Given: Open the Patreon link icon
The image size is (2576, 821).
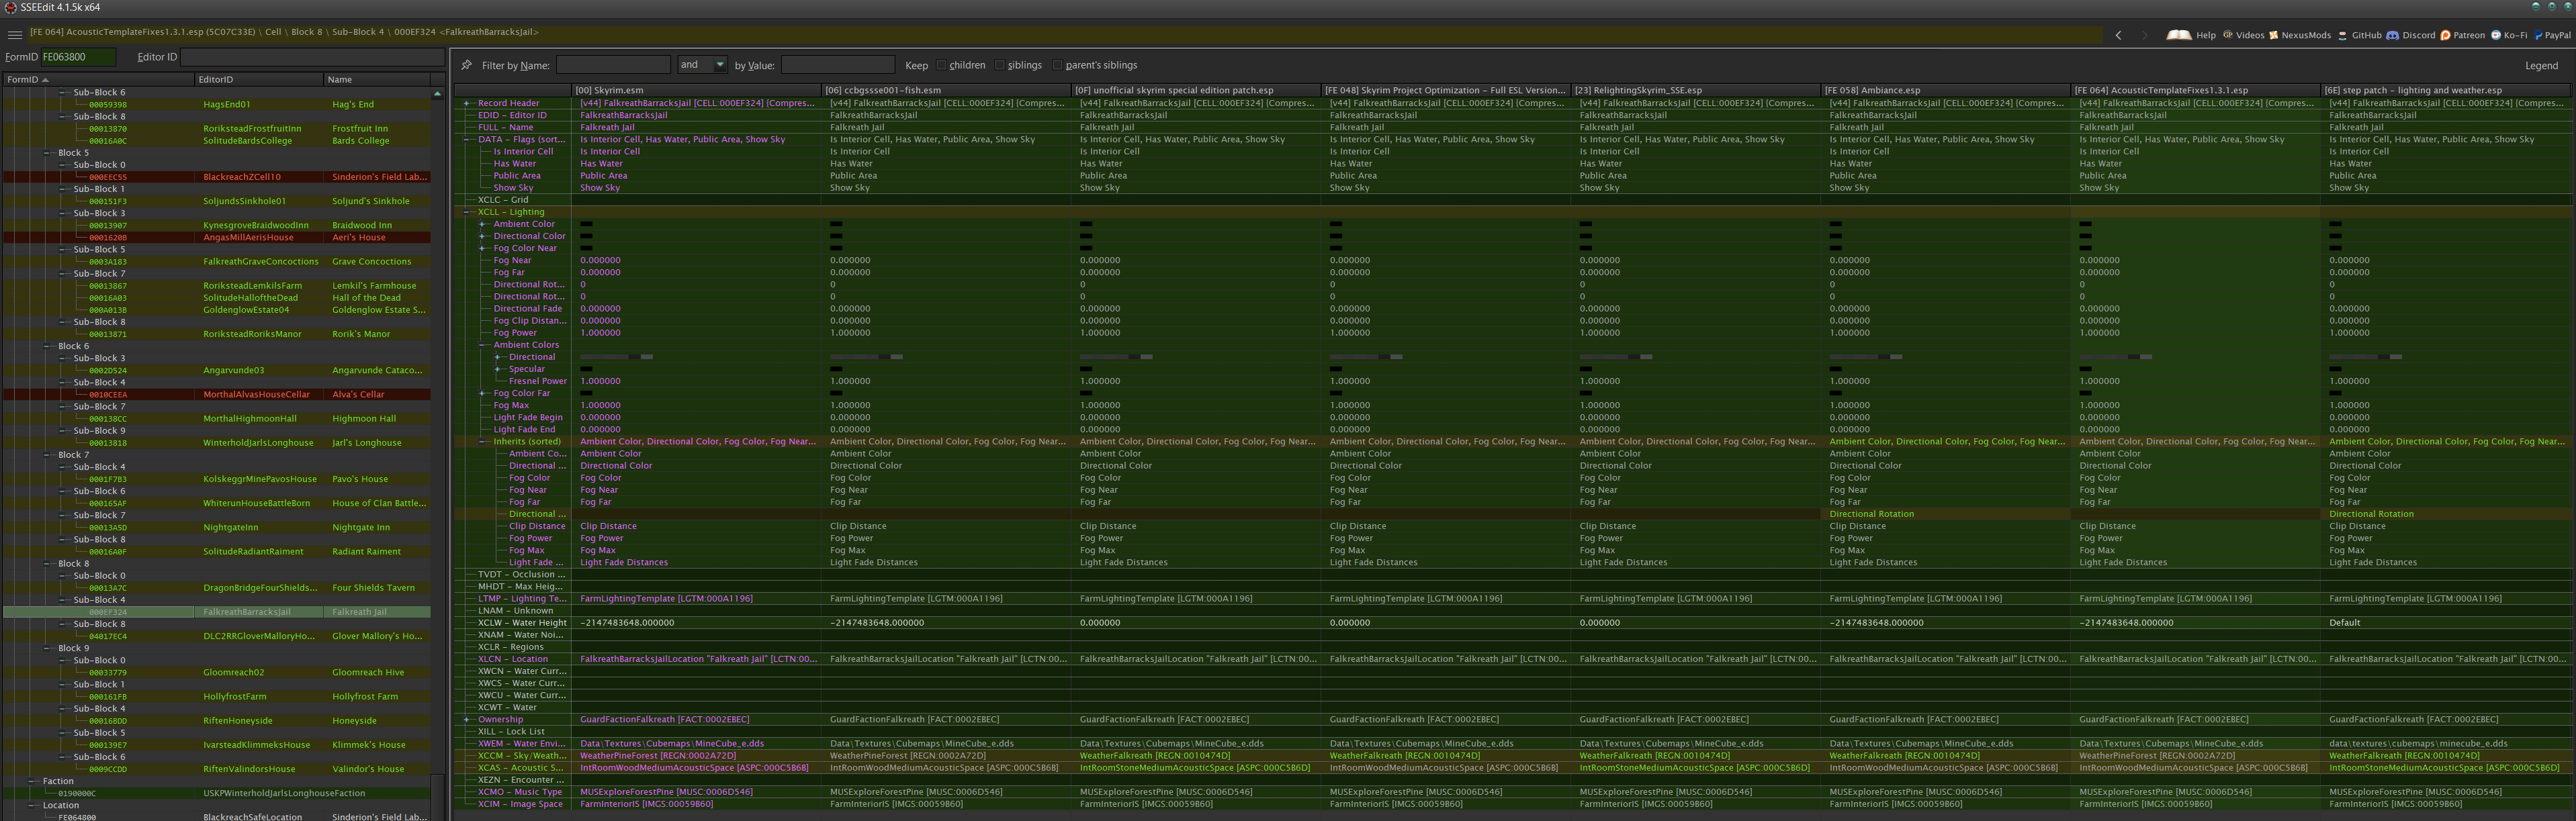Looking at the screenshot, I should coord(2445,35).
